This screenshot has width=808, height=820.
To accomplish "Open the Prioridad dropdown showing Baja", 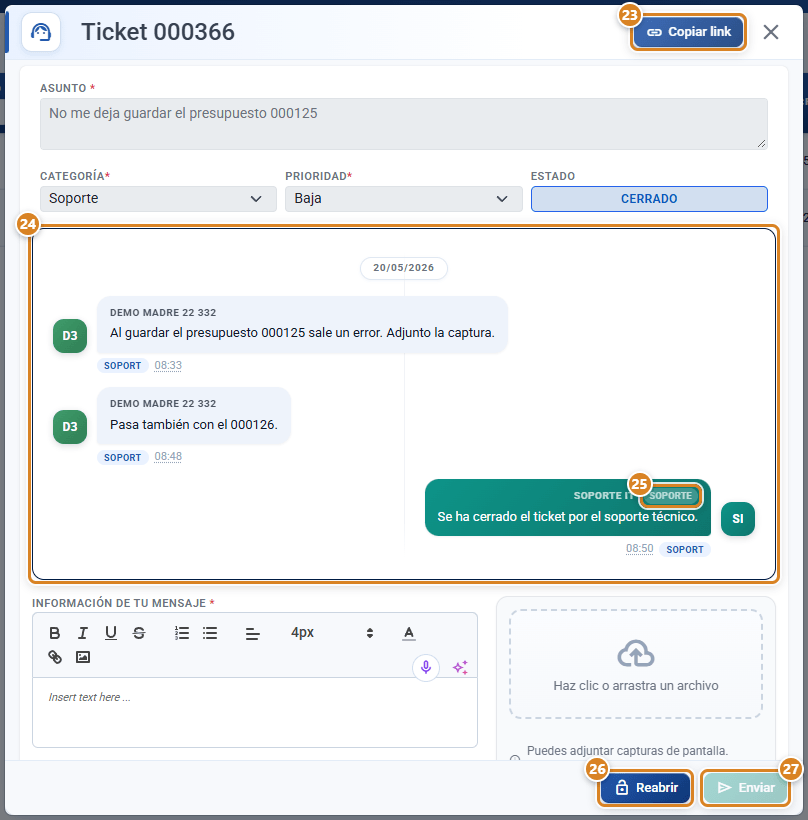I will (x=404, y=199).
